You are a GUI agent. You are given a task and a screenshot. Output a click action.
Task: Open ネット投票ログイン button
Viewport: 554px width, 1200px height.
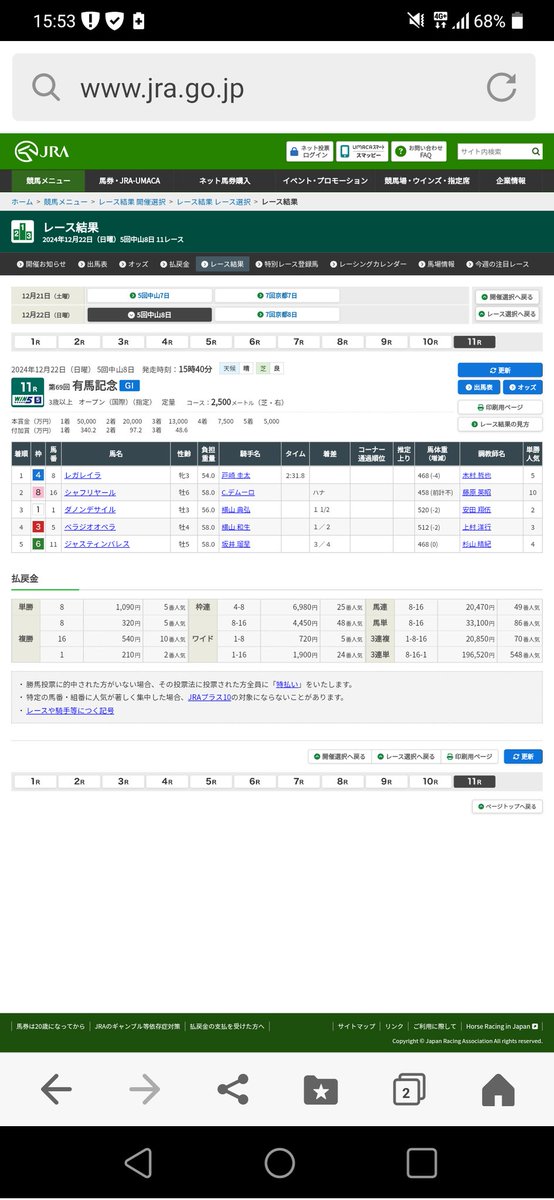click(x=309, y=151)
